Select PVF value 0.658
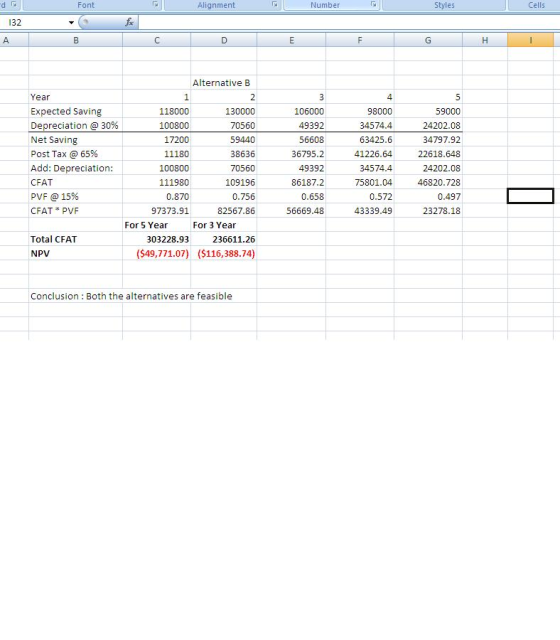This screenshot has width=560, height=640. tap(291, 197)
